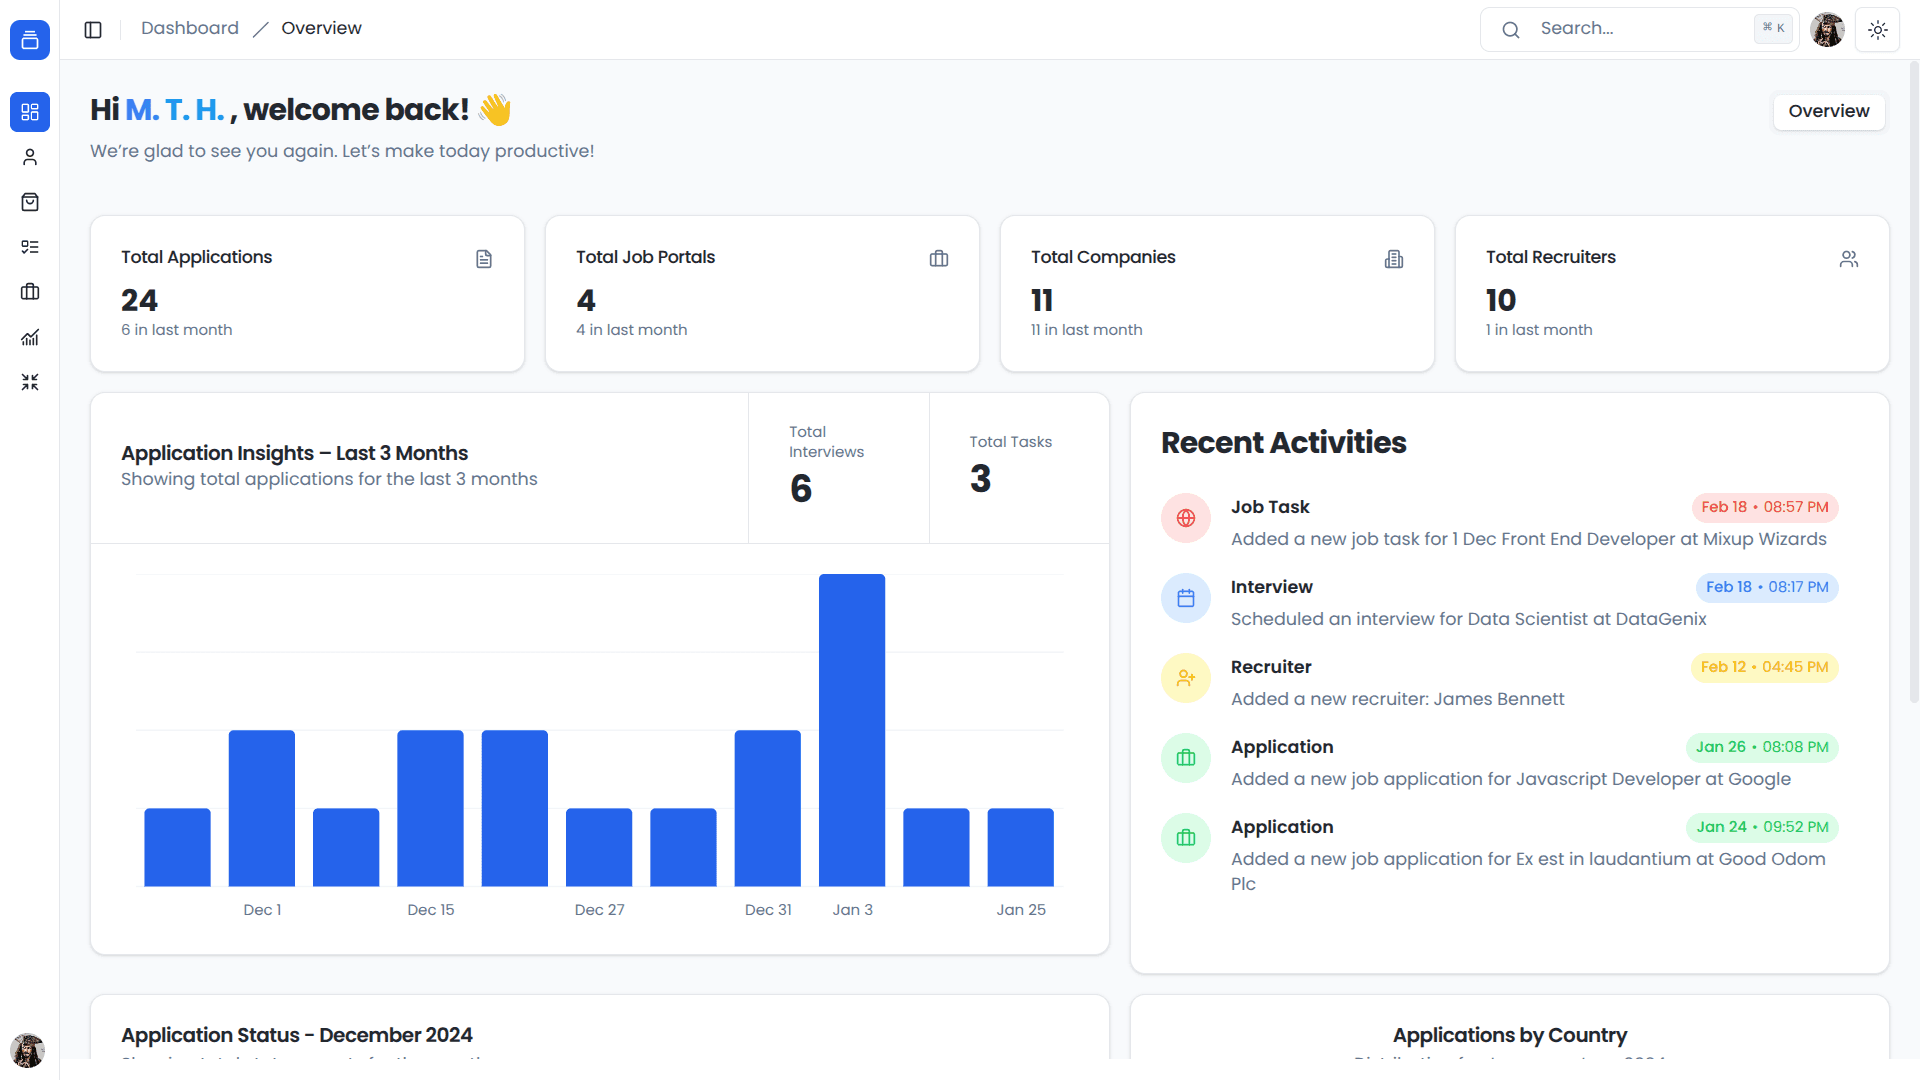Click the tallest Jan 3 bar
1920x1080 pixels.
[x=851, y=730]
